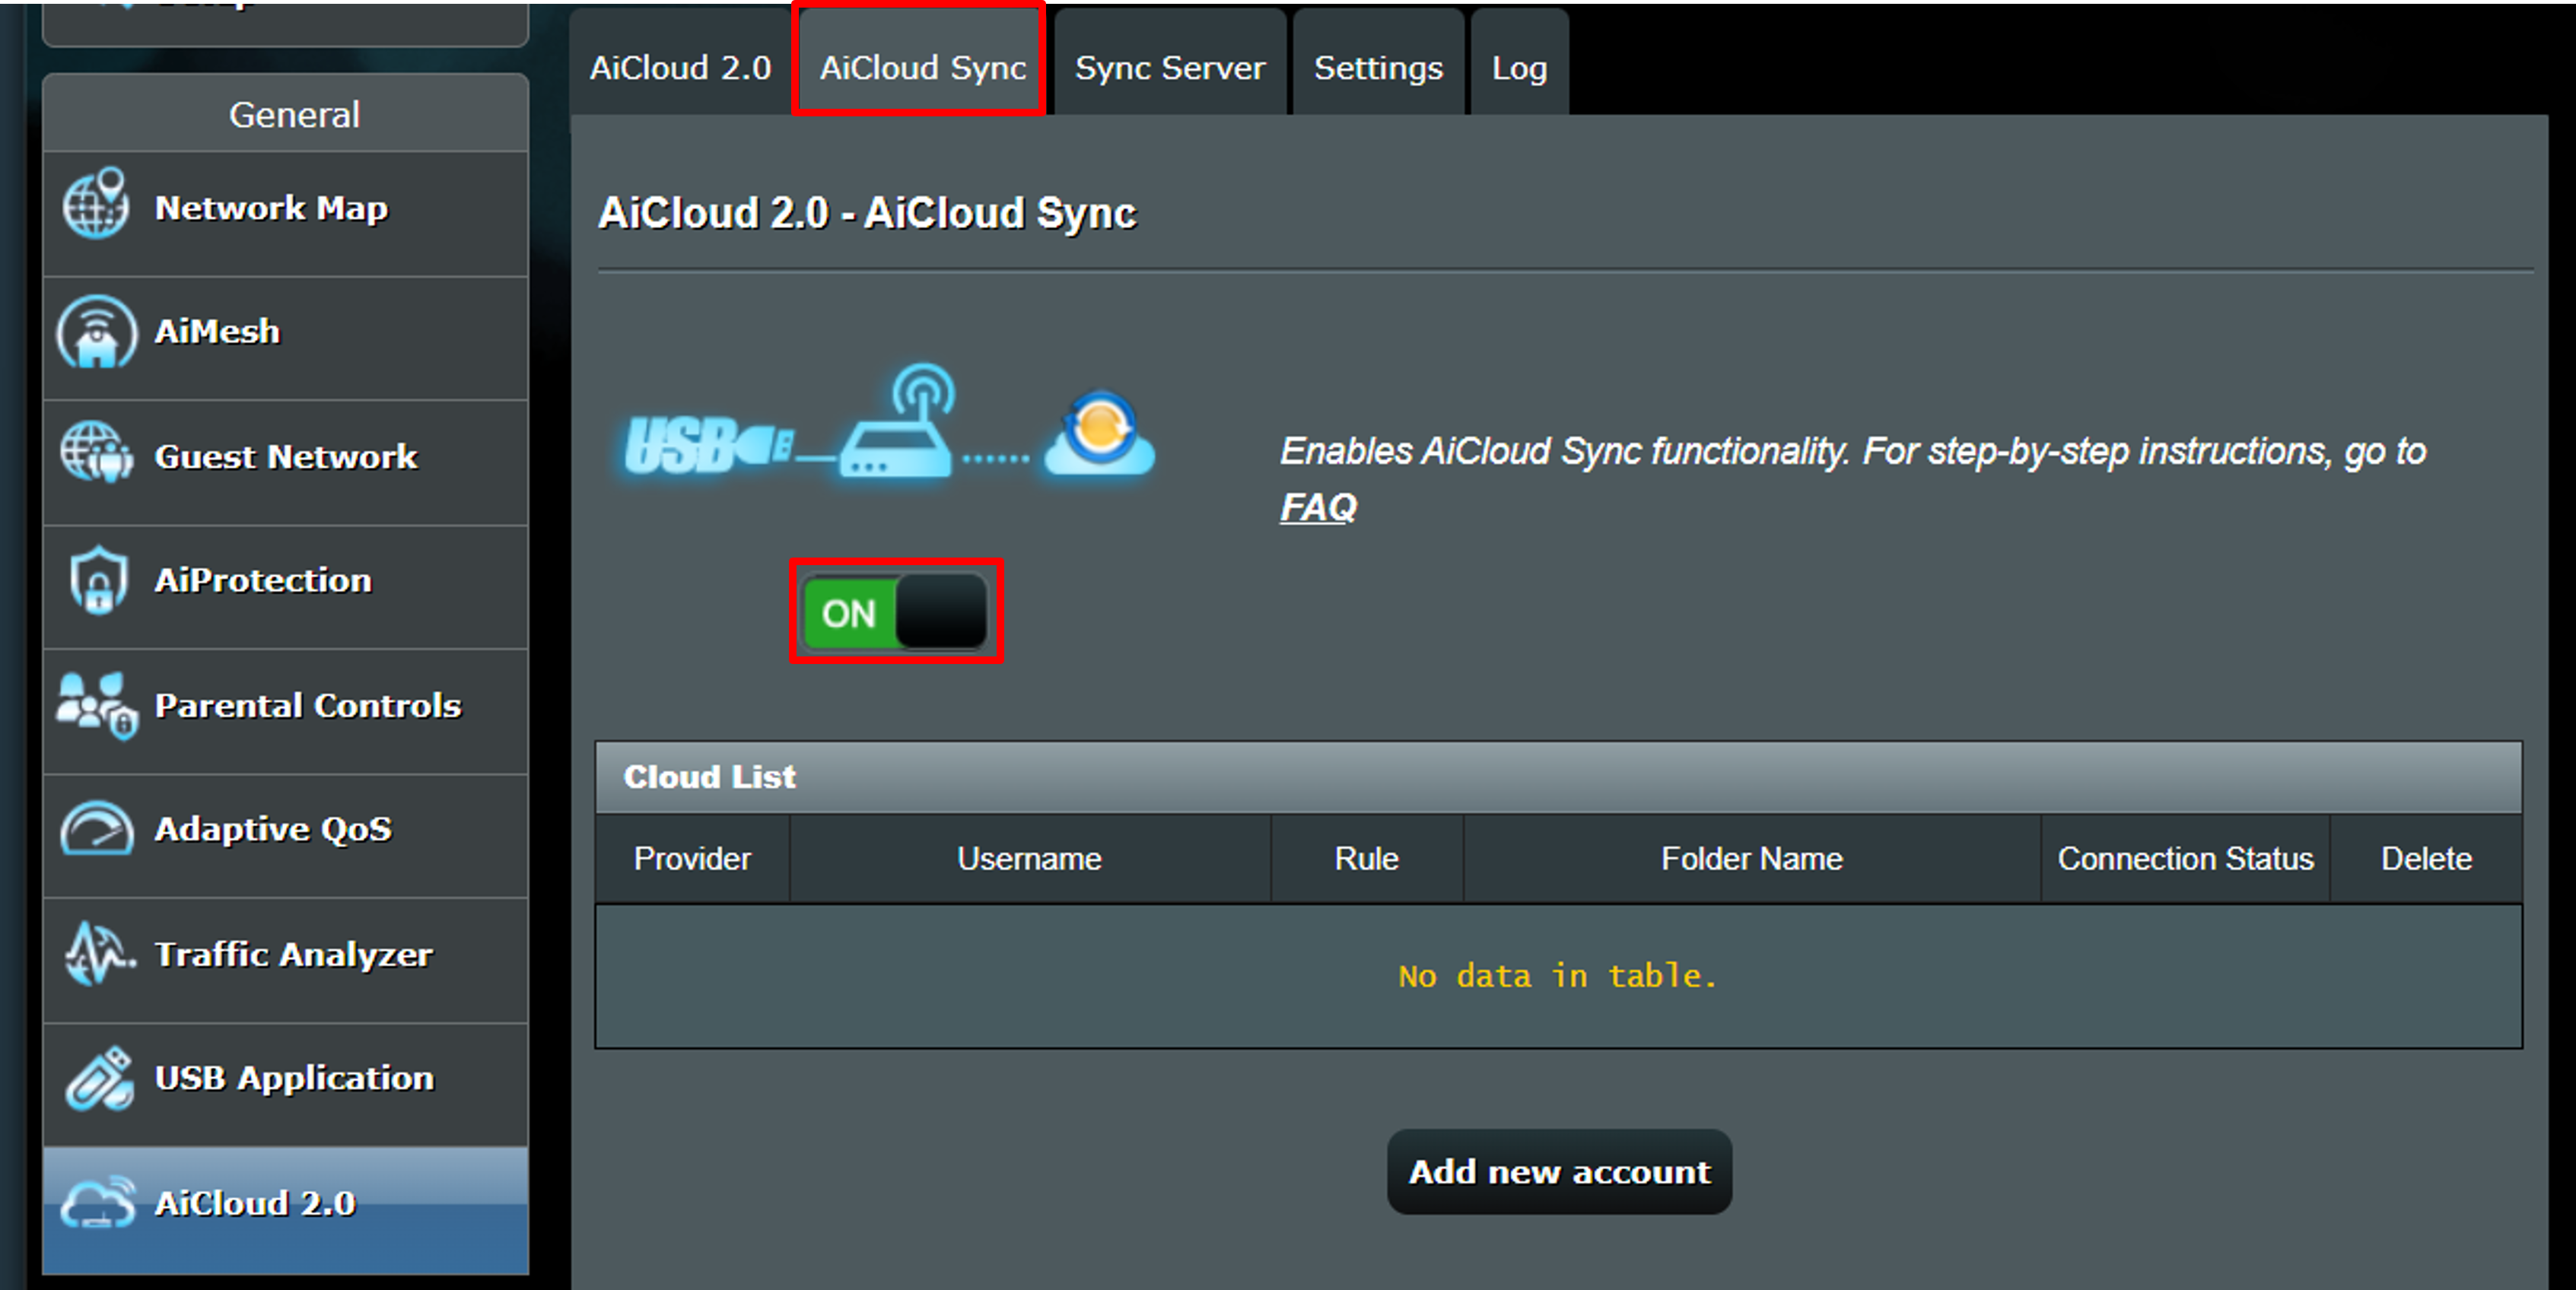Click the AiMesh house icon
Screen dimensions: 2576x1290
coord(96,331)
